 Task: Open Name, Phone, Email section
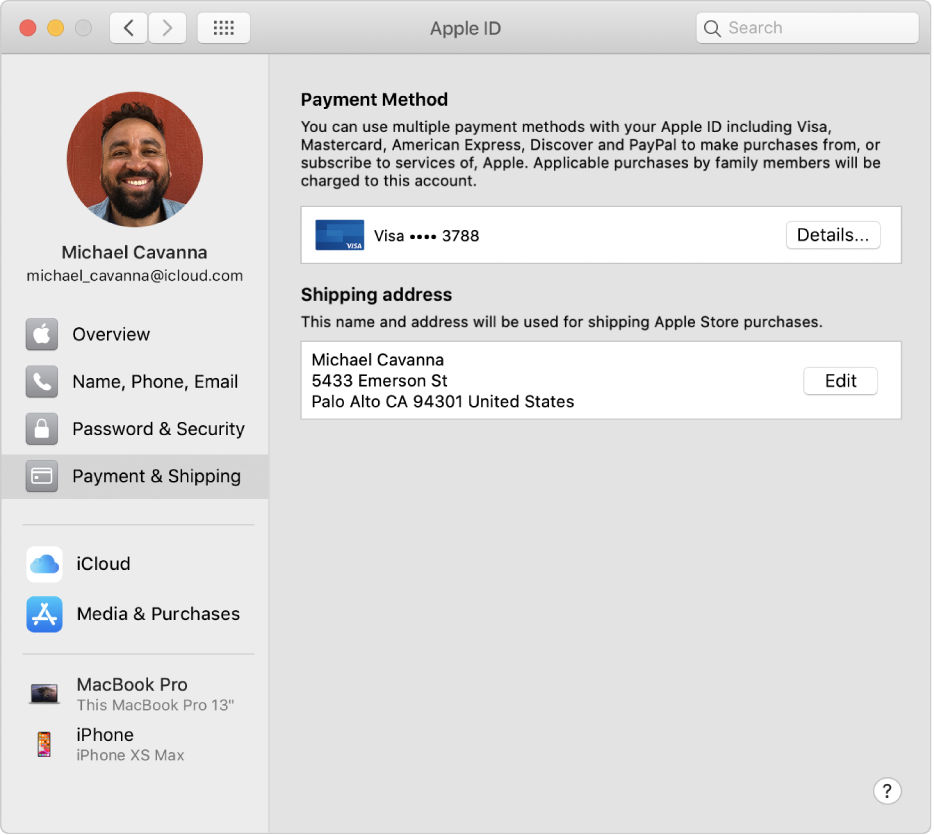pyautogui.click(x=135, y=381)
